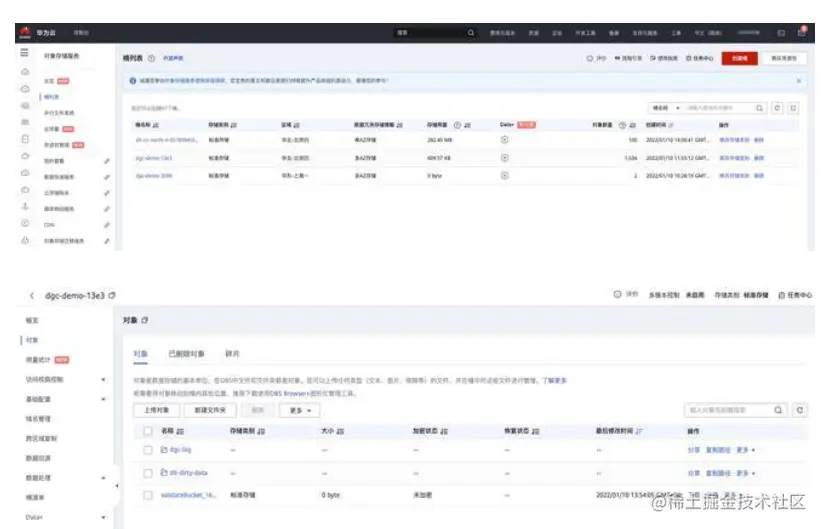Click the Huawei Cloud logo

25,33
